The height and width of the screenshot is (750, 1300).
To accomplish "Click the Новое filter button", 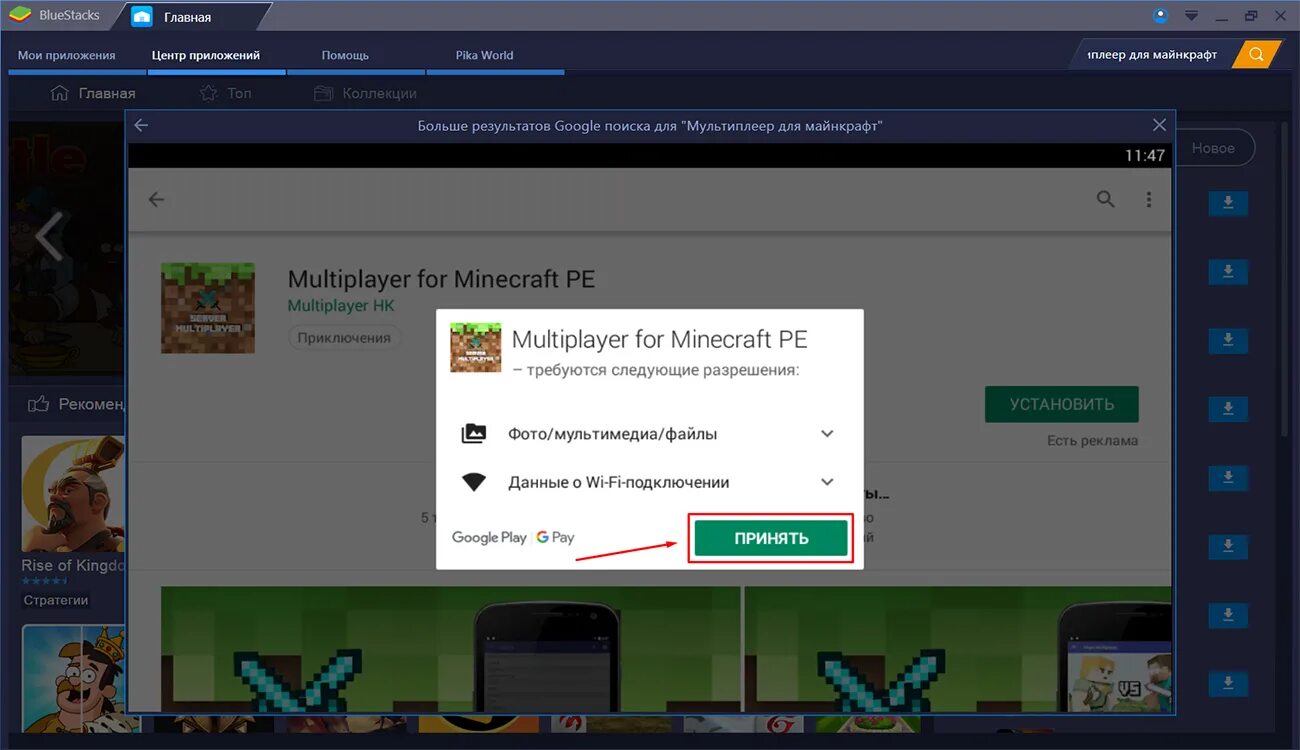I will pyautogui.click(x=1213, y=148).
